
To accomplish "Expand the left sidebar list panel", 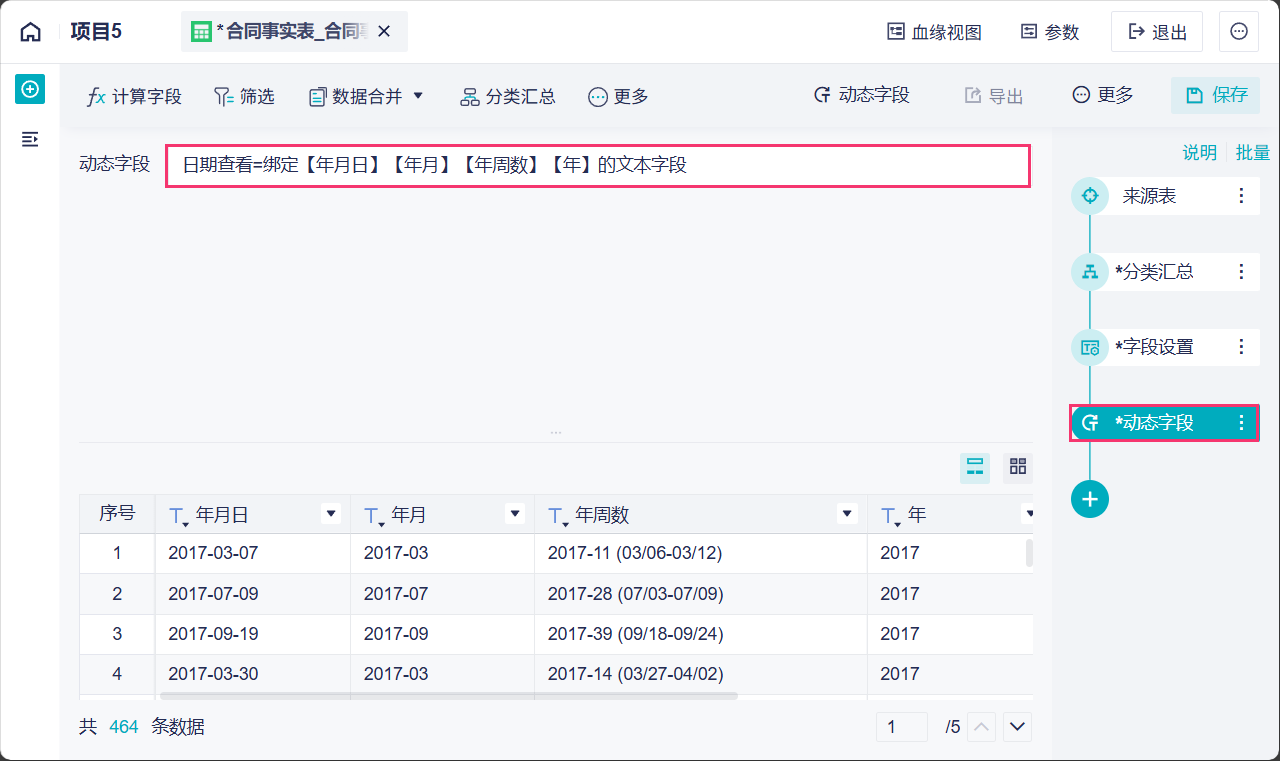I will [x=30, y=139].
